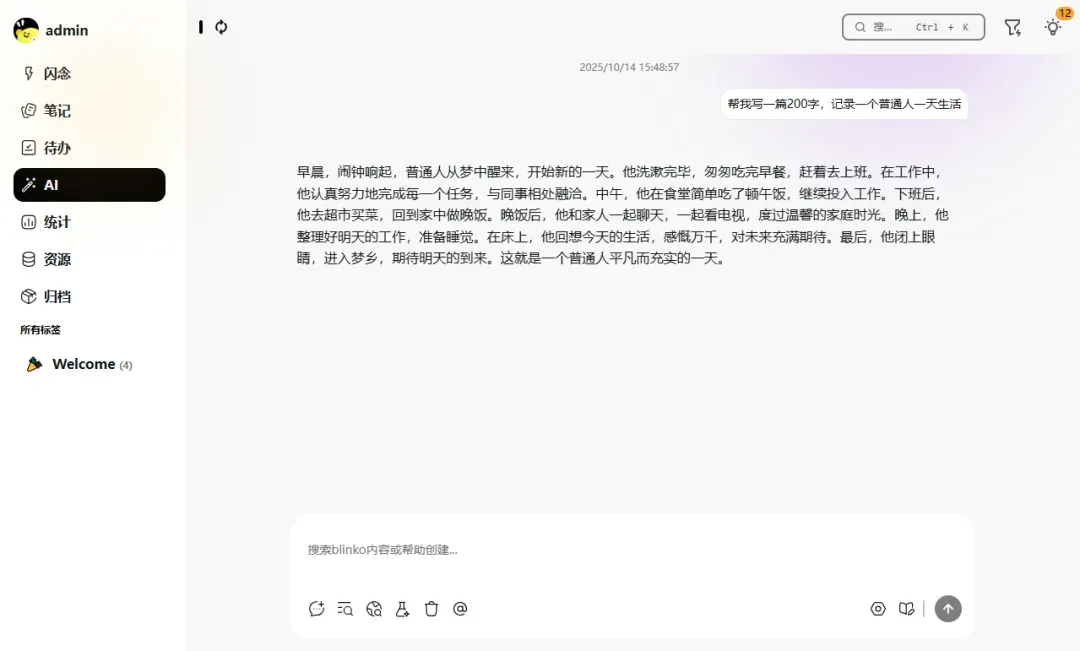Insert a mention using the @ icon
The image size is (1080, 651).
tap(460, 608)
